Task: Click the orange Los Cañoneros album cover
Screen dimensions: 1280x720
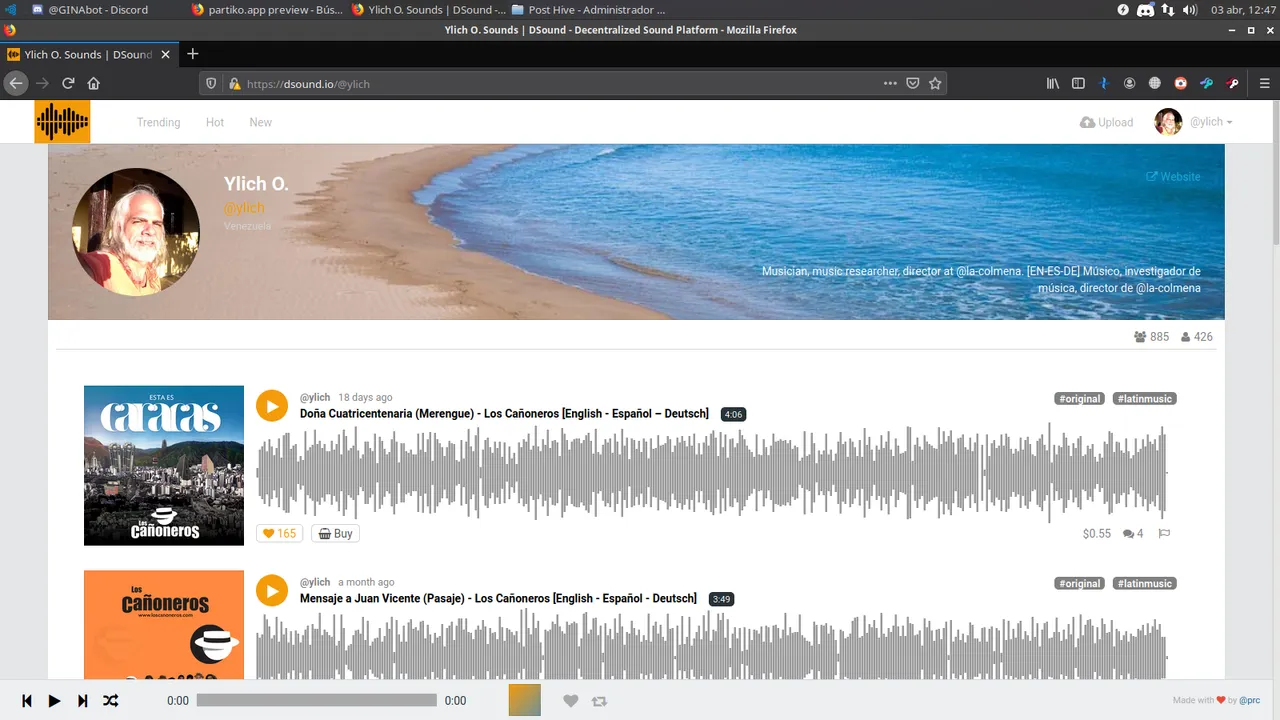Action: point(164,625)
